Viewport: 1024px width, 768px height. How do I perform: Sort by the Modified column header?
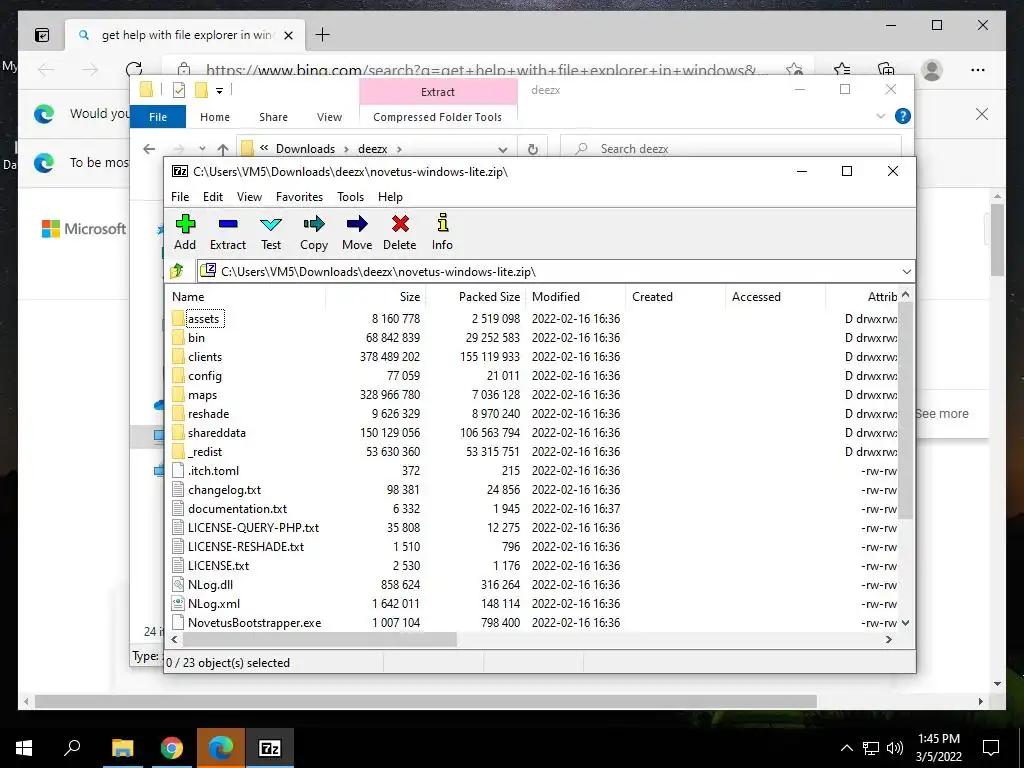(x=575, y=296)
